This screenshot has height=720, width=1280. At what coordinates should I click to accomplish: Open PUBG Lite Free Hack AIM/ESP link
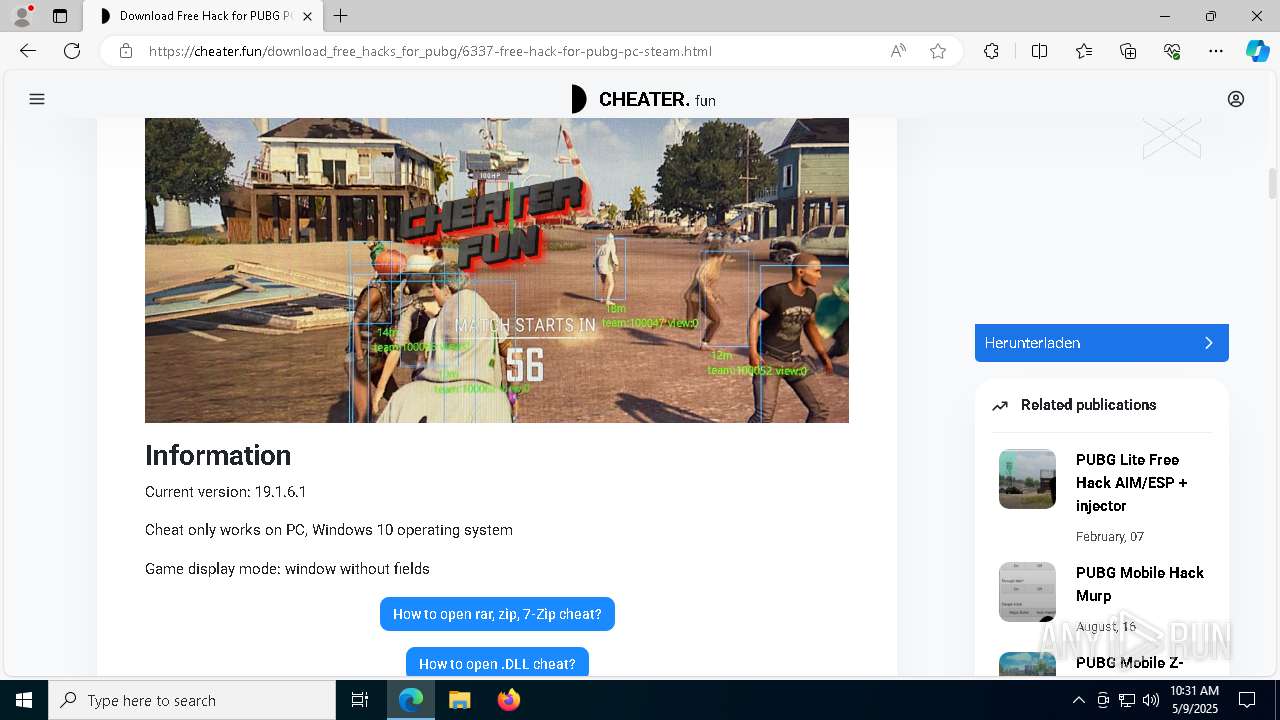pos(1132,482)
